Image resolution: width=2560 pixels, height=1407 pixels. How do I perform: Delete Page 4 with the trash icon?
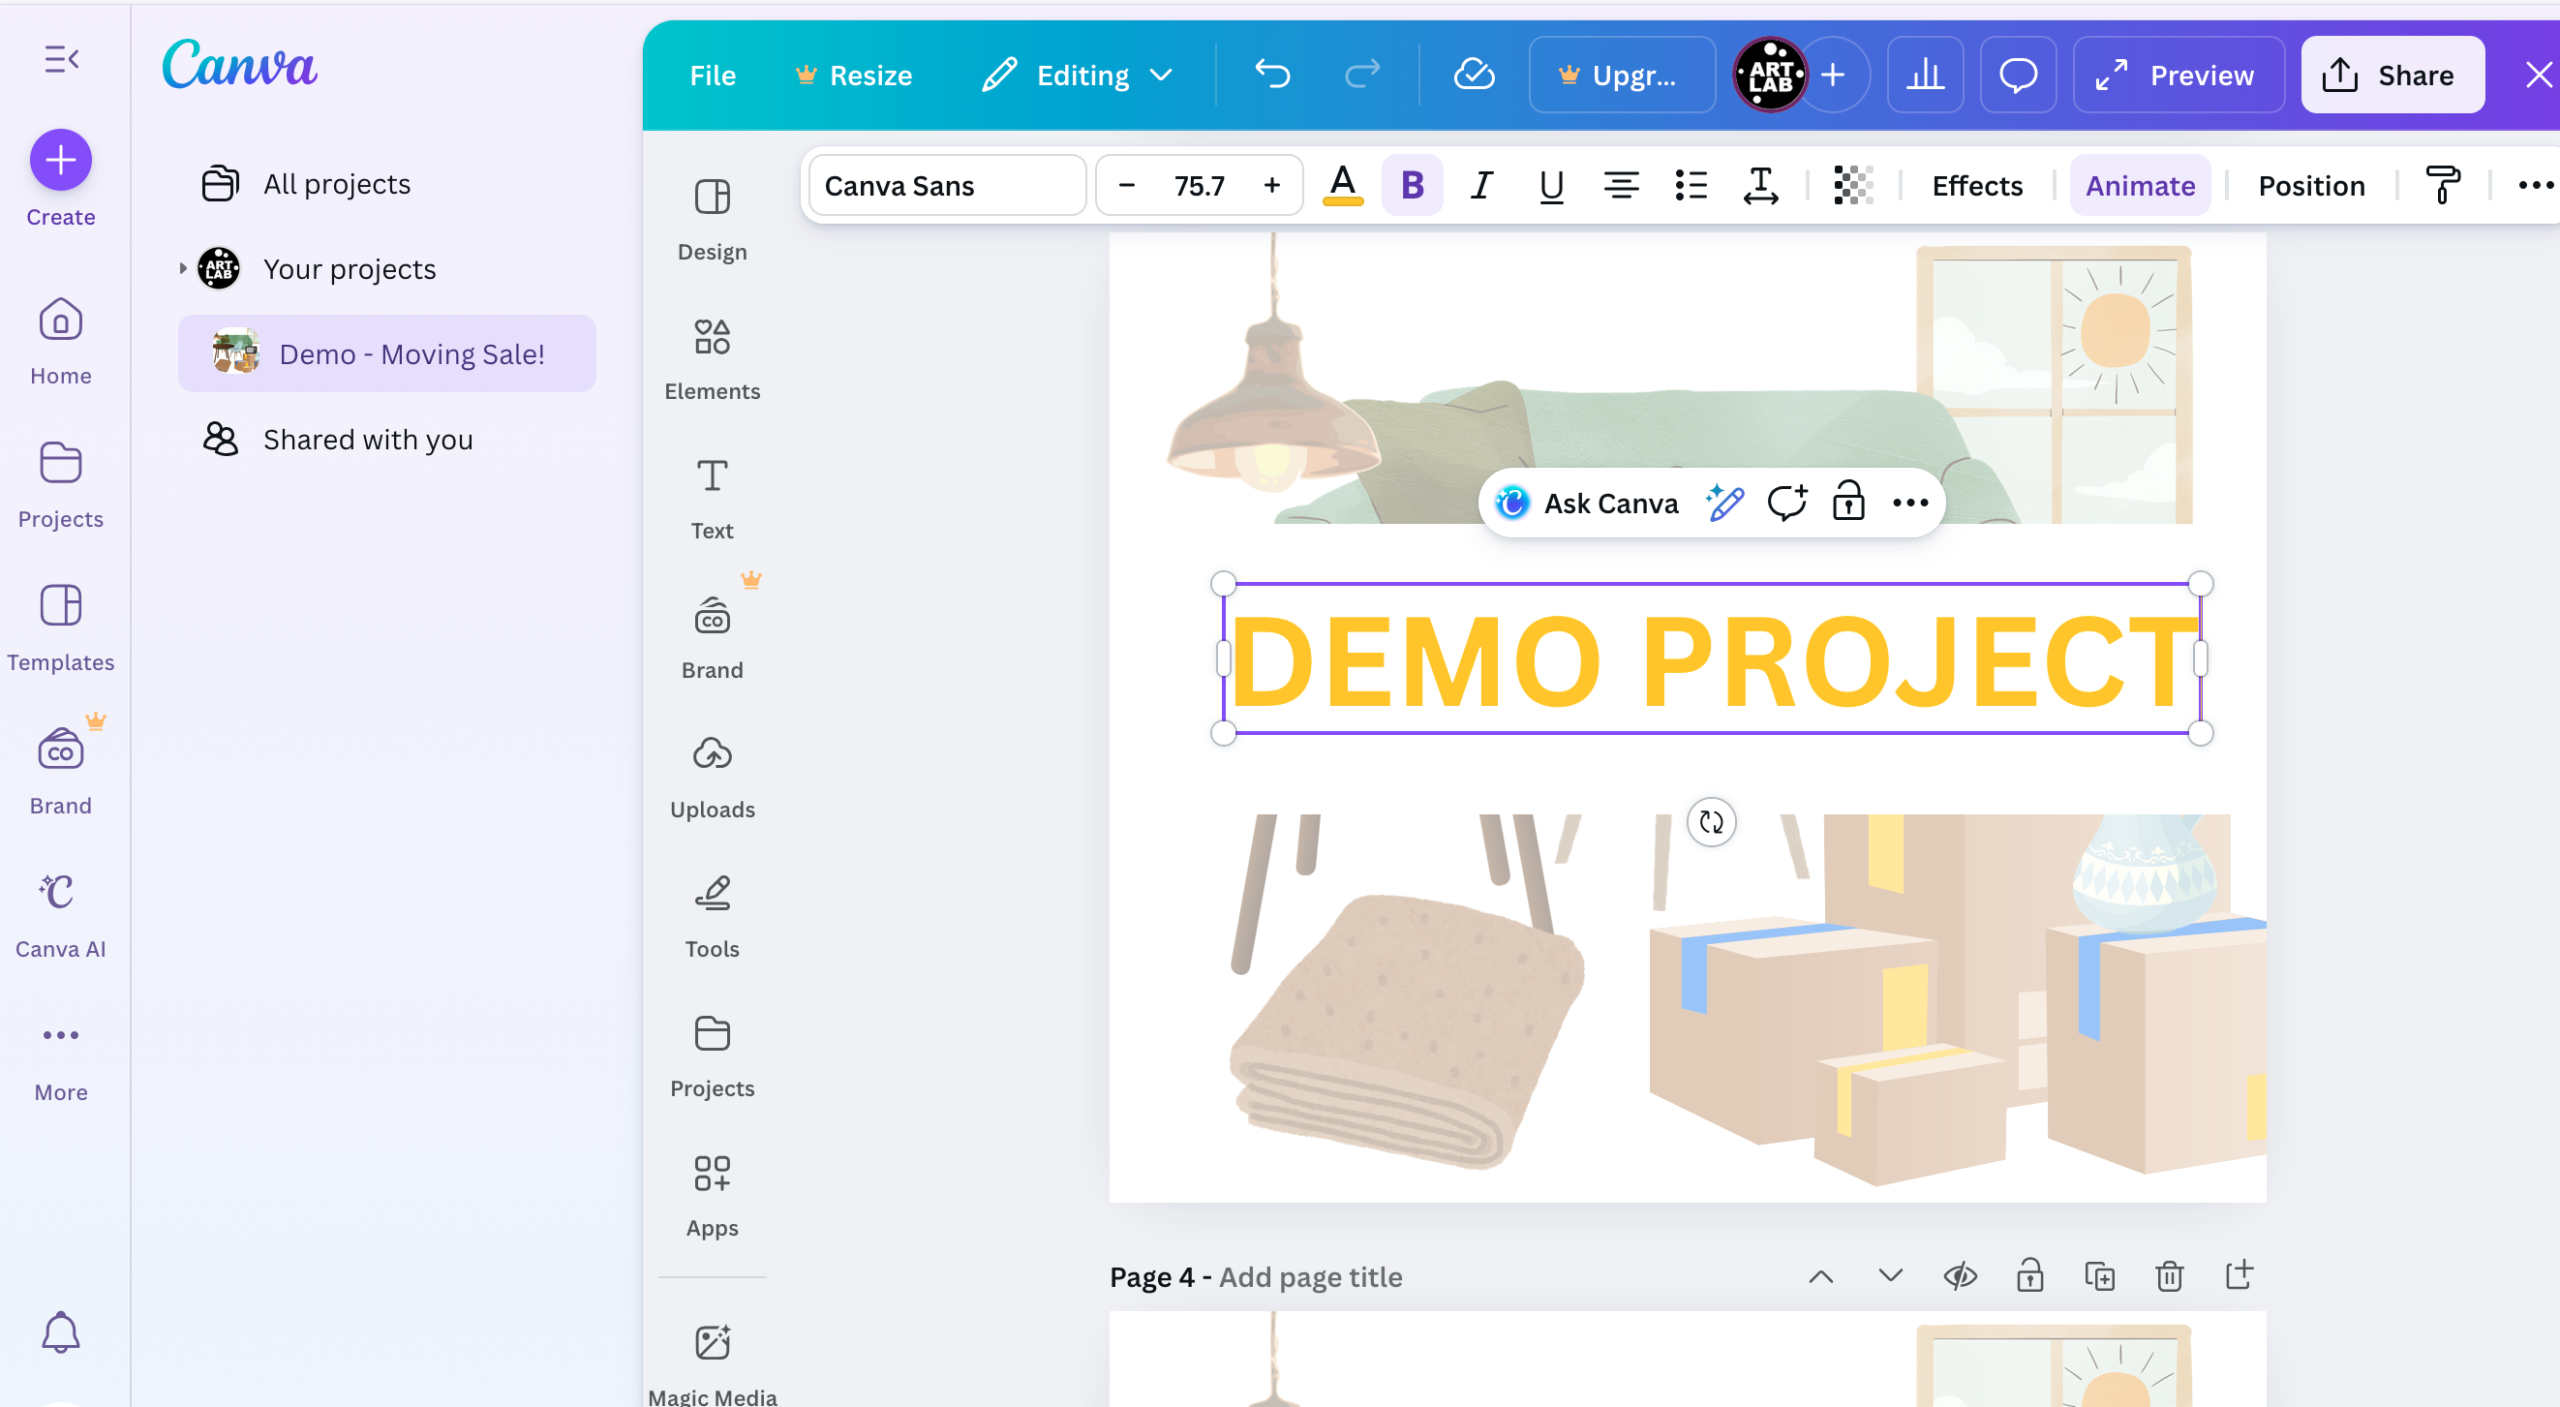pyautogui.click(x=2169, y=1276)
